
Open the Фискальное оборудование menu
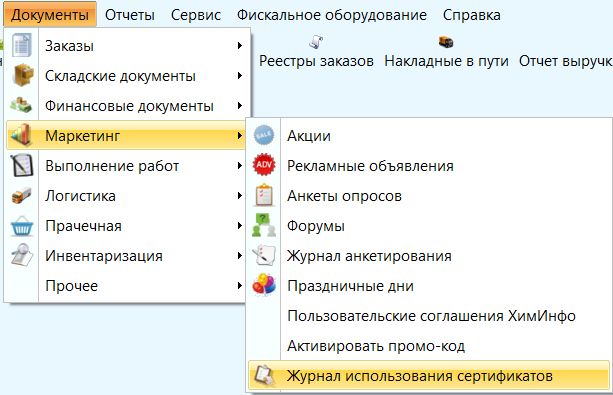tap(332, 15)
